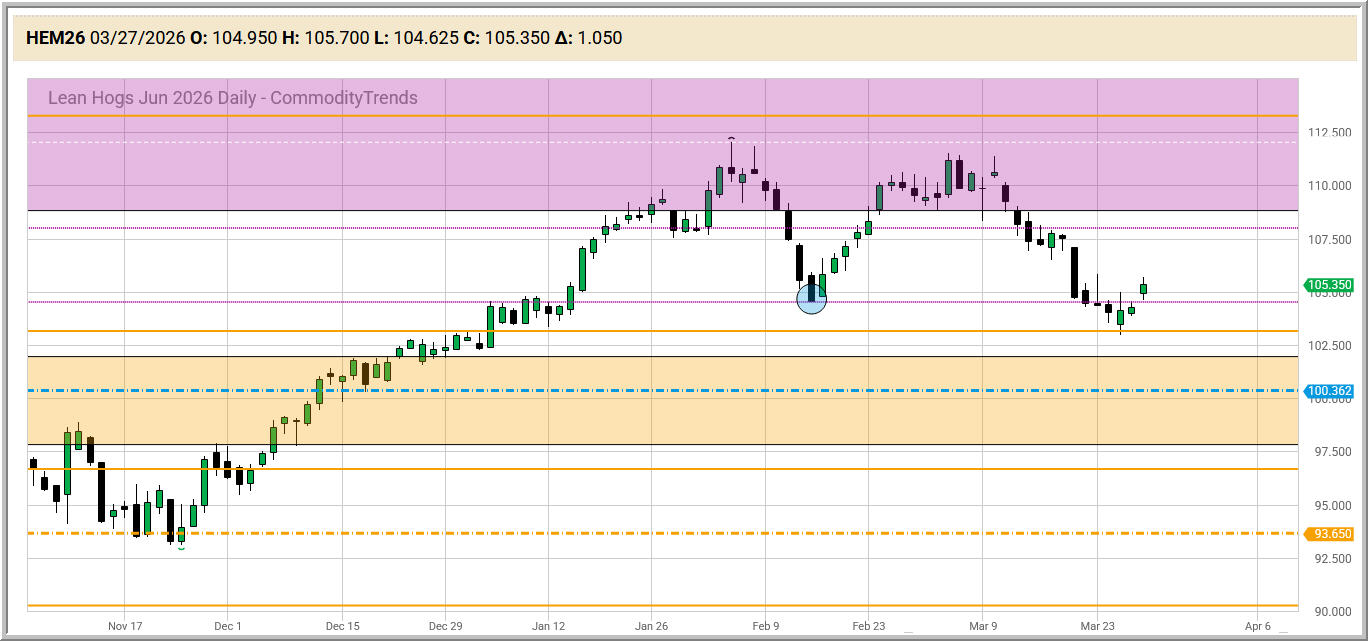Click the green 105.350 current price tag
Viewport: 1368px width, 641px height.
[x=1330, y=285]
